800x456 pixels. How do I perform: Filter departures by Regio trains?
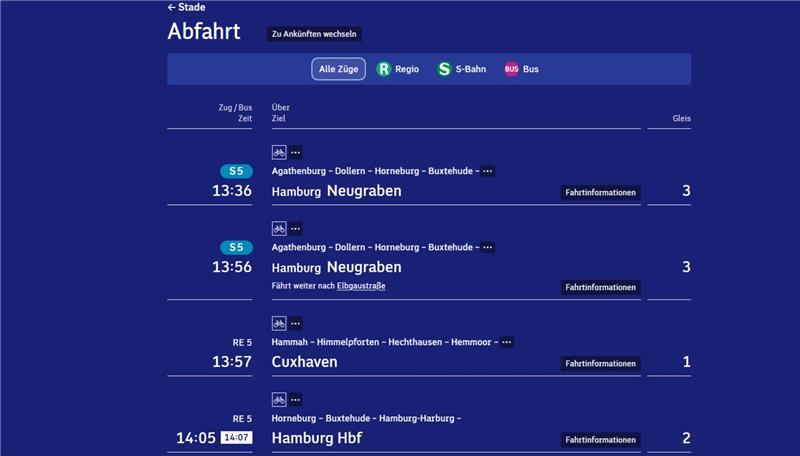tap(397, 69)
